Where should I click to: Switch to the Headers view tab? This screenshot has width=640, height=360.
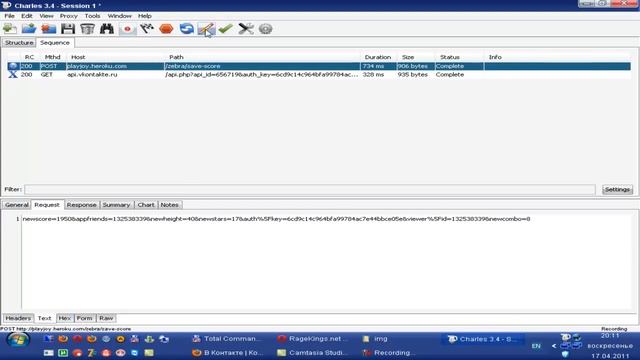click(x=18, y=318)
